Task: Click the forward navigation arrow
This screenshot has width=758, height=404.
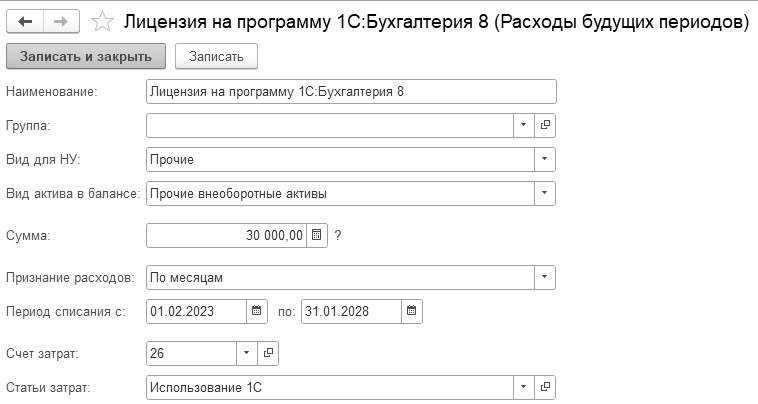Action: pos(59,20)
